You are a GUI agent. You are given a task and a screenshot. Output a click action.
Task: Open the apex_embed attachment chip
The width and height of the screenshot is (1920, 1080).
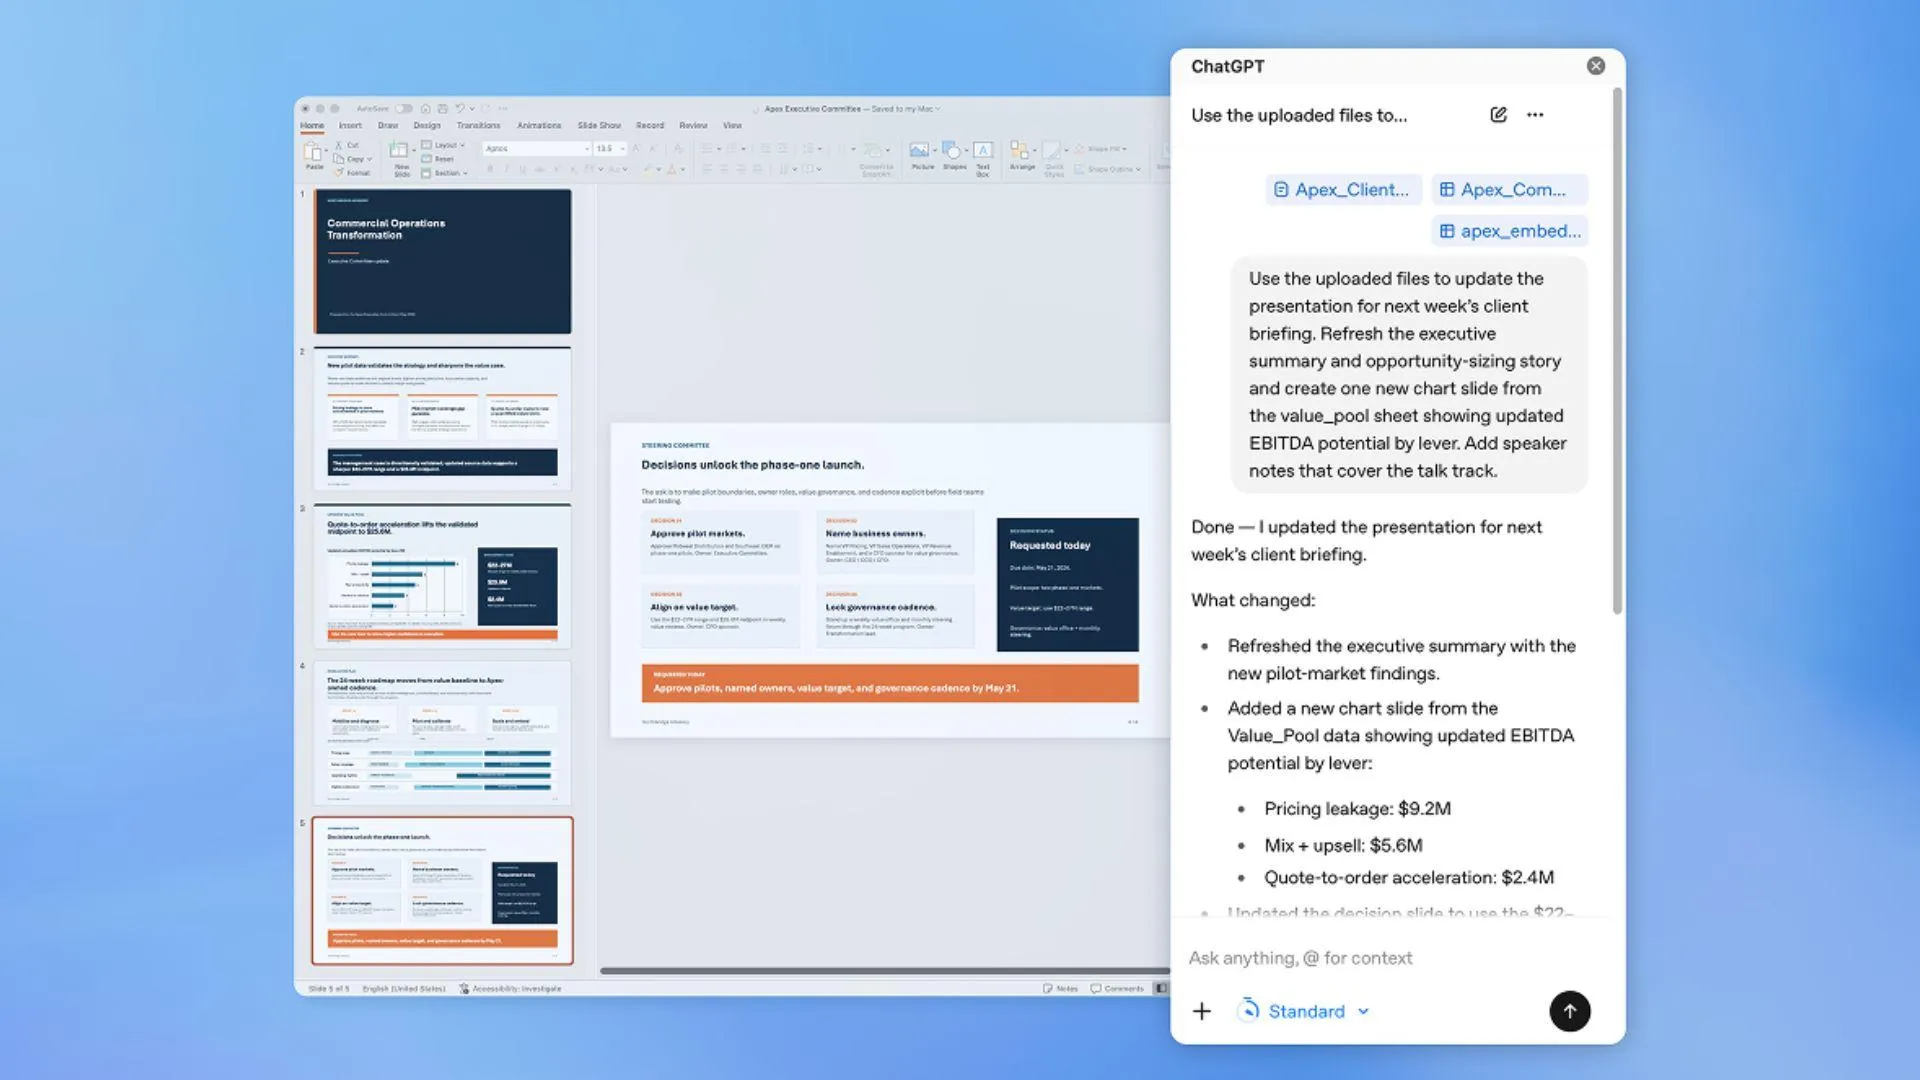(1509, 231)
